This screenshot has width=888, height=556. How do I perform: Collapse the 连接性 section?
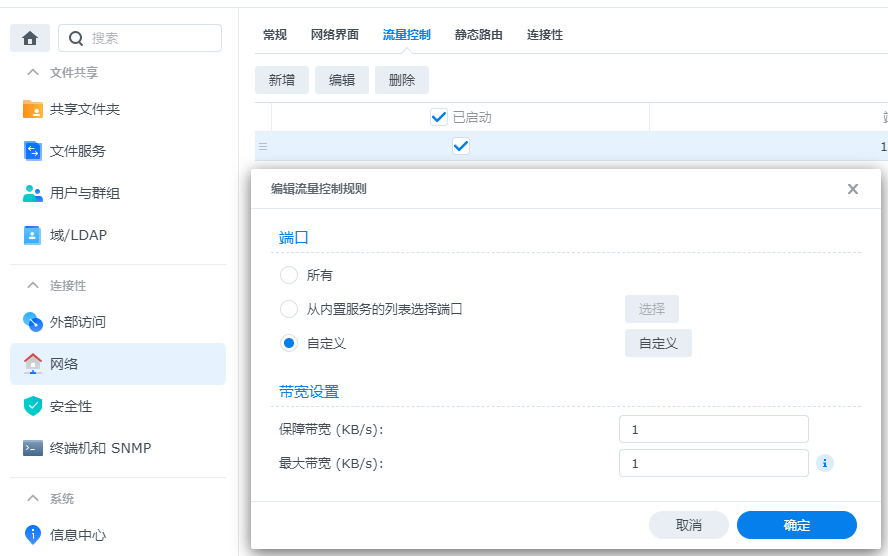pos(33,286)
